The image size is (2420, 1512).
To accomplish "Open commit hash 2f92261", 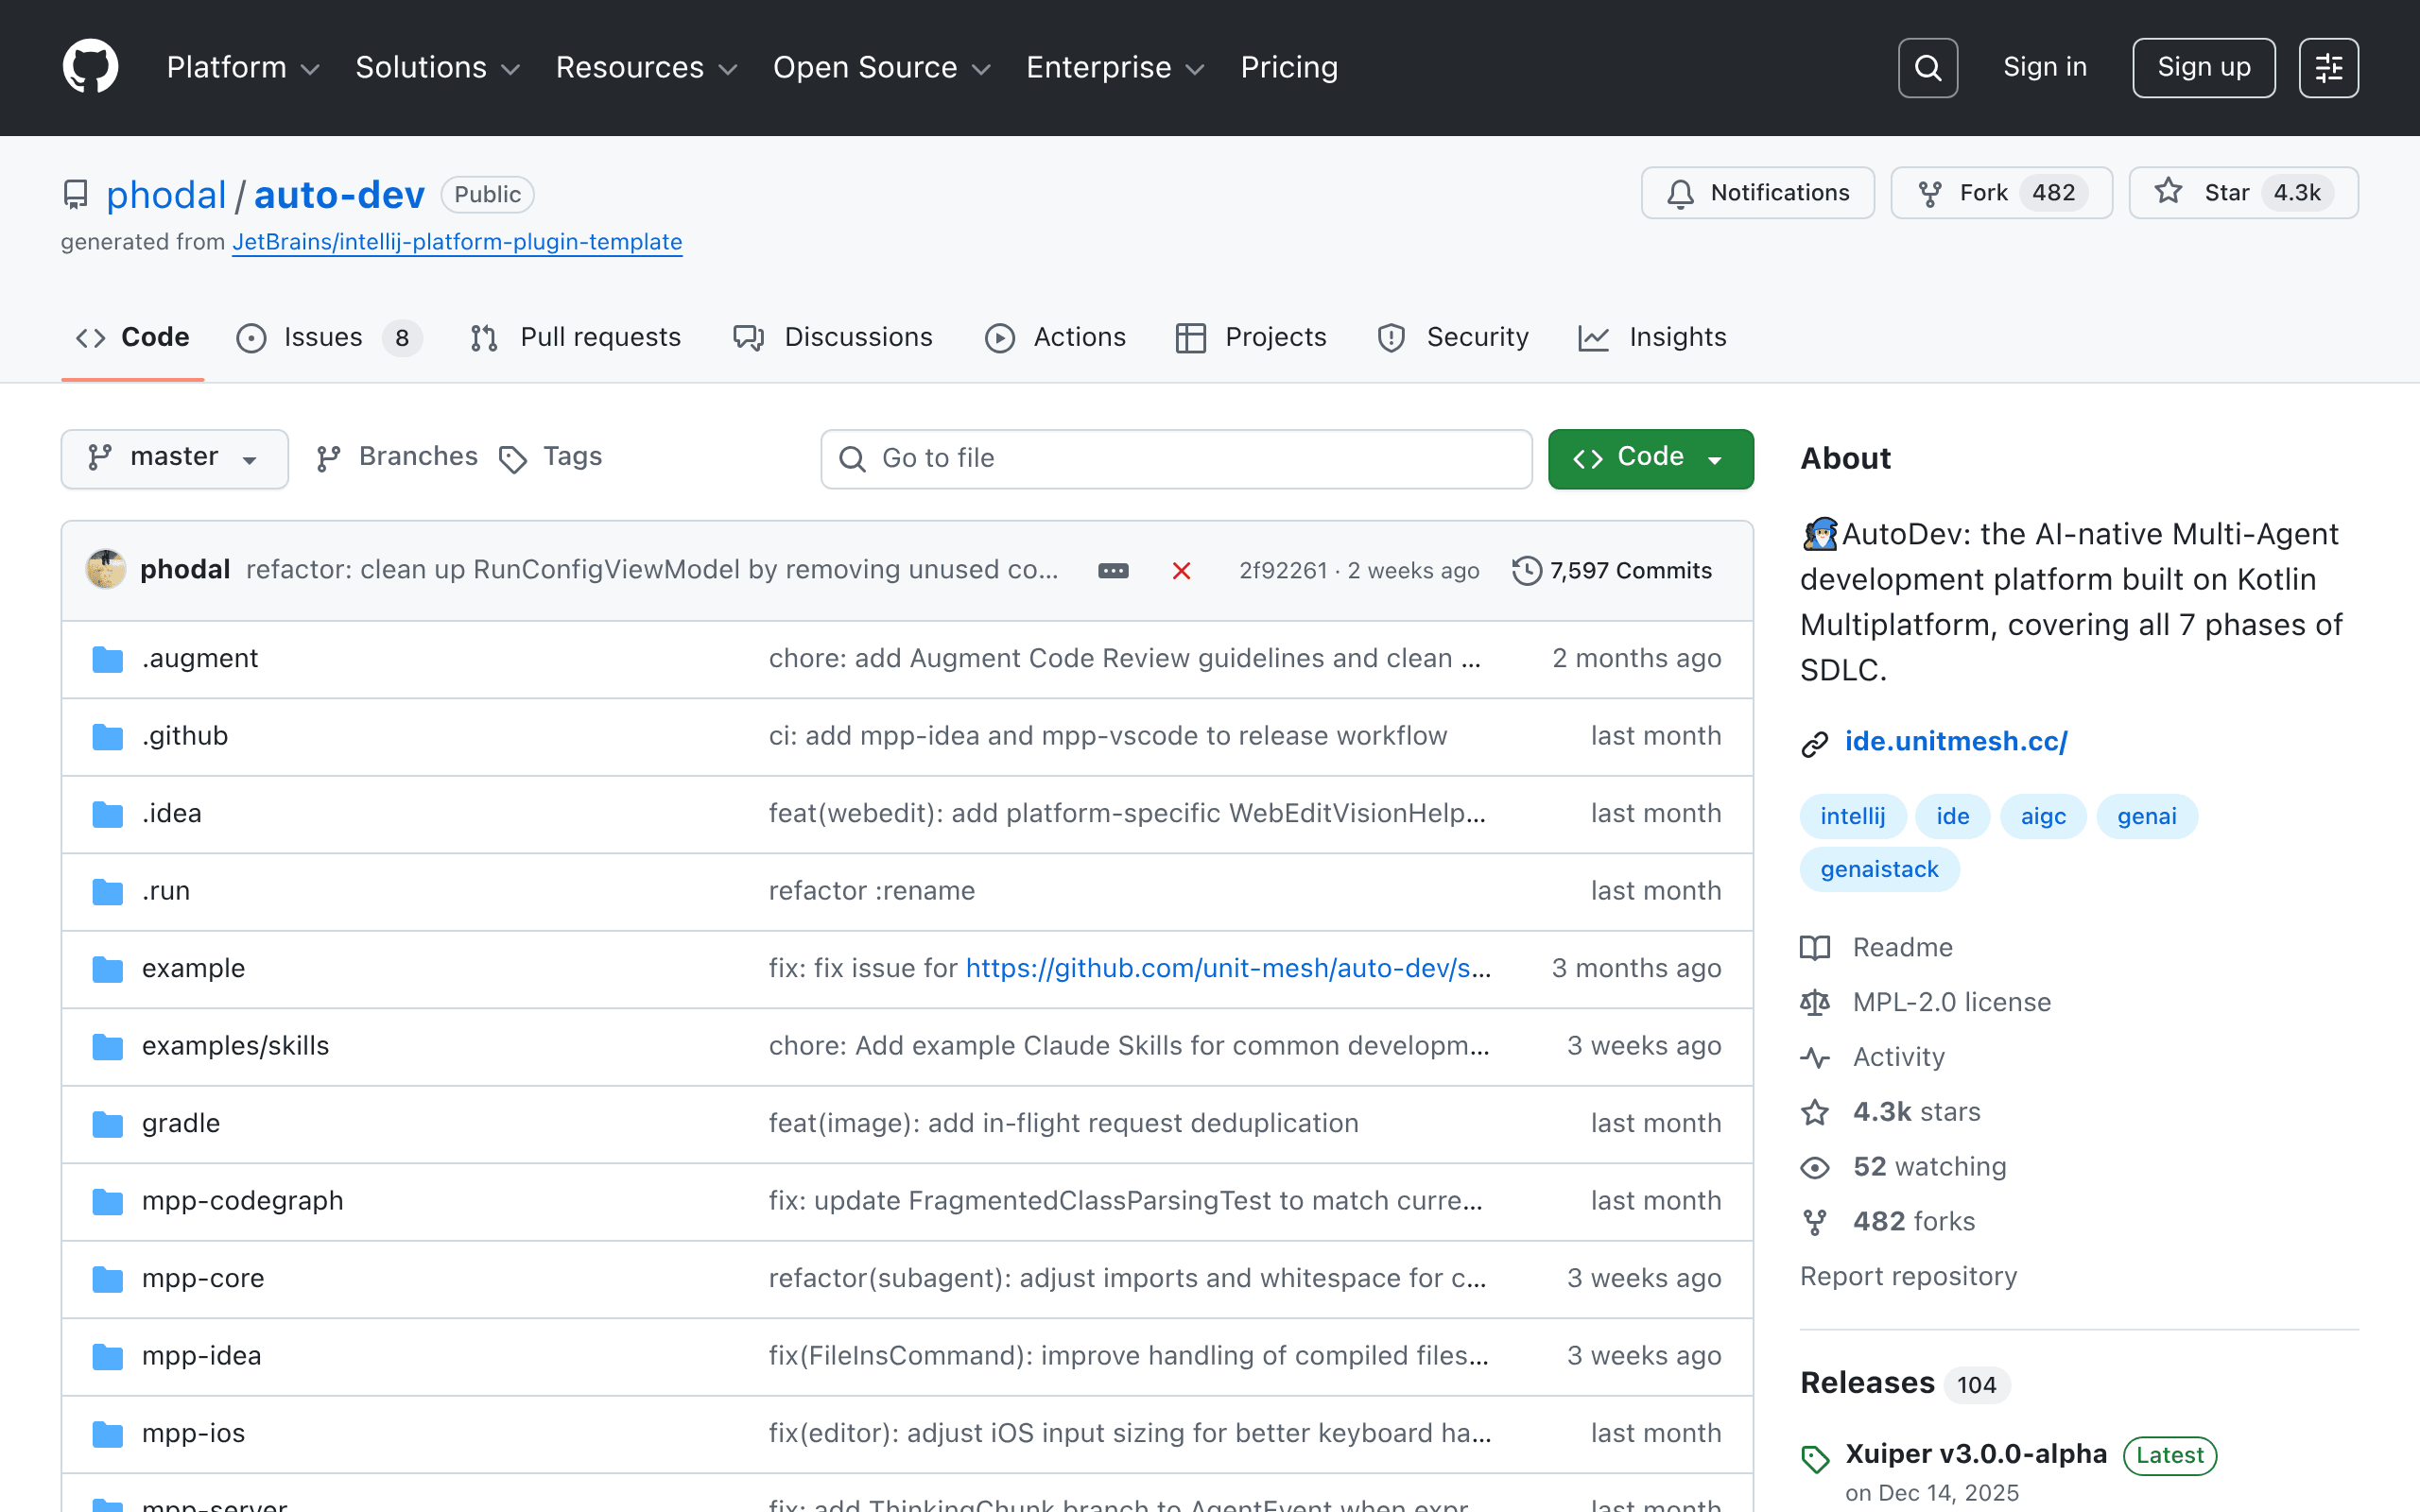I will (1282, 570).
